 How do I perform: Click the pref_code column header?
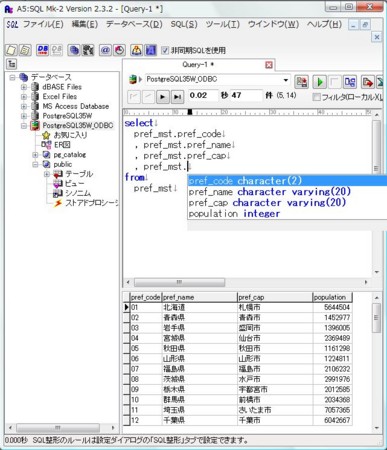[x=145, y=297]
